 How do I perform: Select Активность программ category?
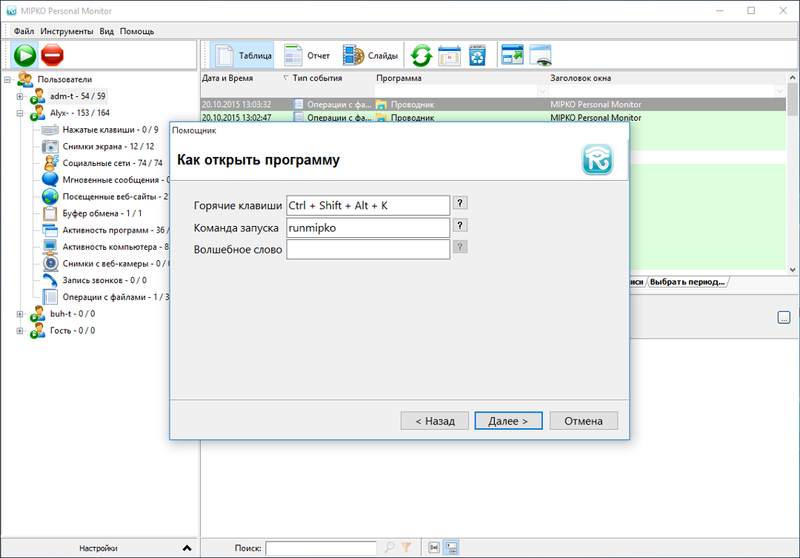[115, 230]
